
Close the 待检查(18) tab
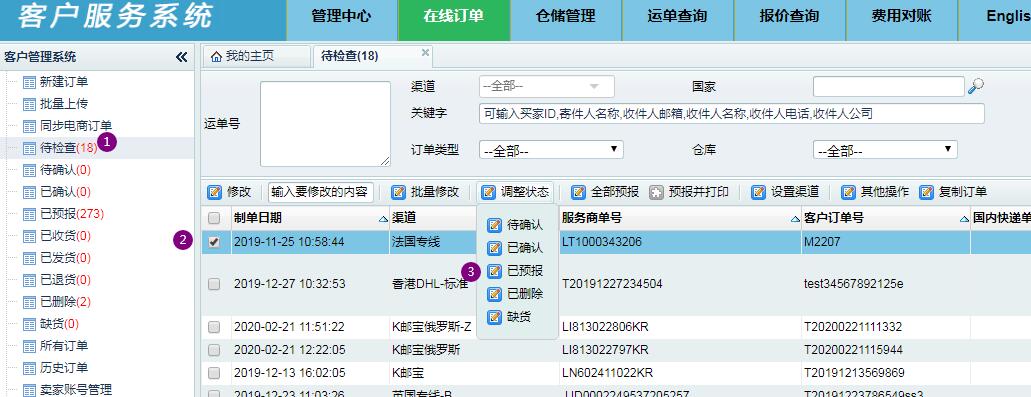pos(425,53)
